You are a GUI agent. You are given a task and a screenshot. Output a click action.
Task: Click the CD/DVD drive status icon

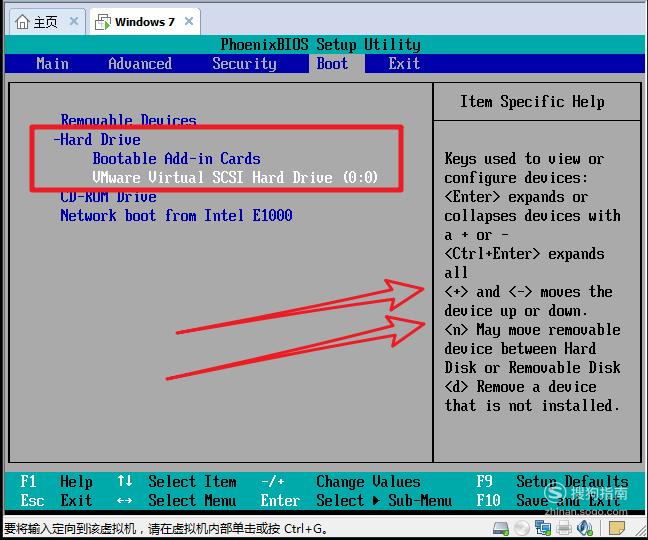[x=522, y=528]
